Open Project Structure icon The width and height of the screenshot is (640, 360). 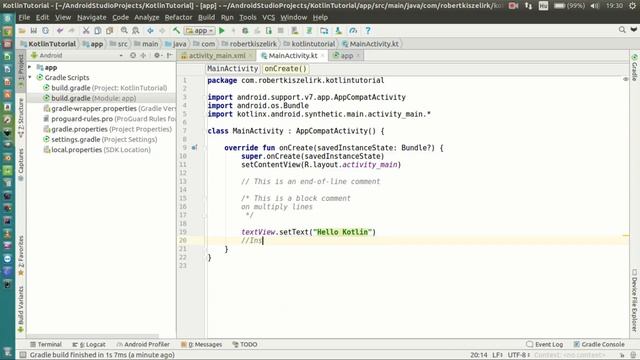coord(324,31)
